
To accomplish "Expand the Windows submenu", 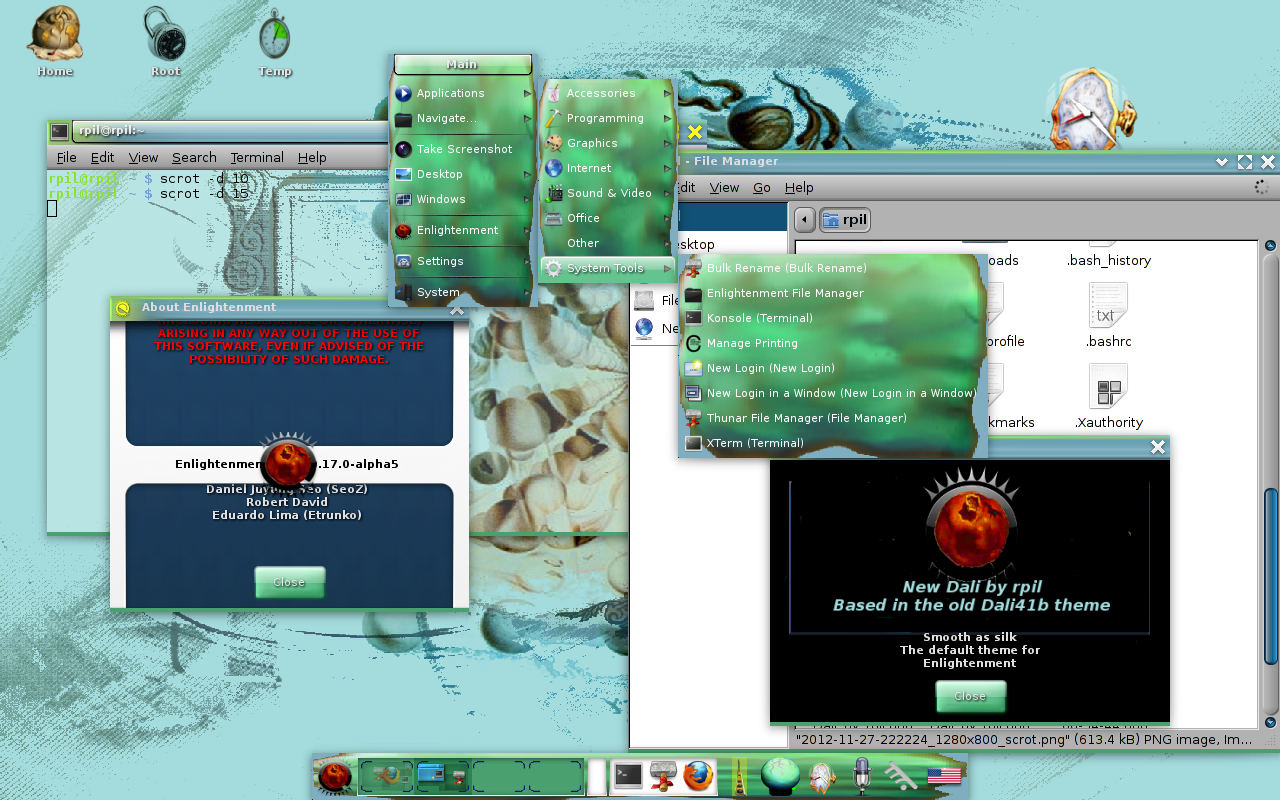I will 463,199.
